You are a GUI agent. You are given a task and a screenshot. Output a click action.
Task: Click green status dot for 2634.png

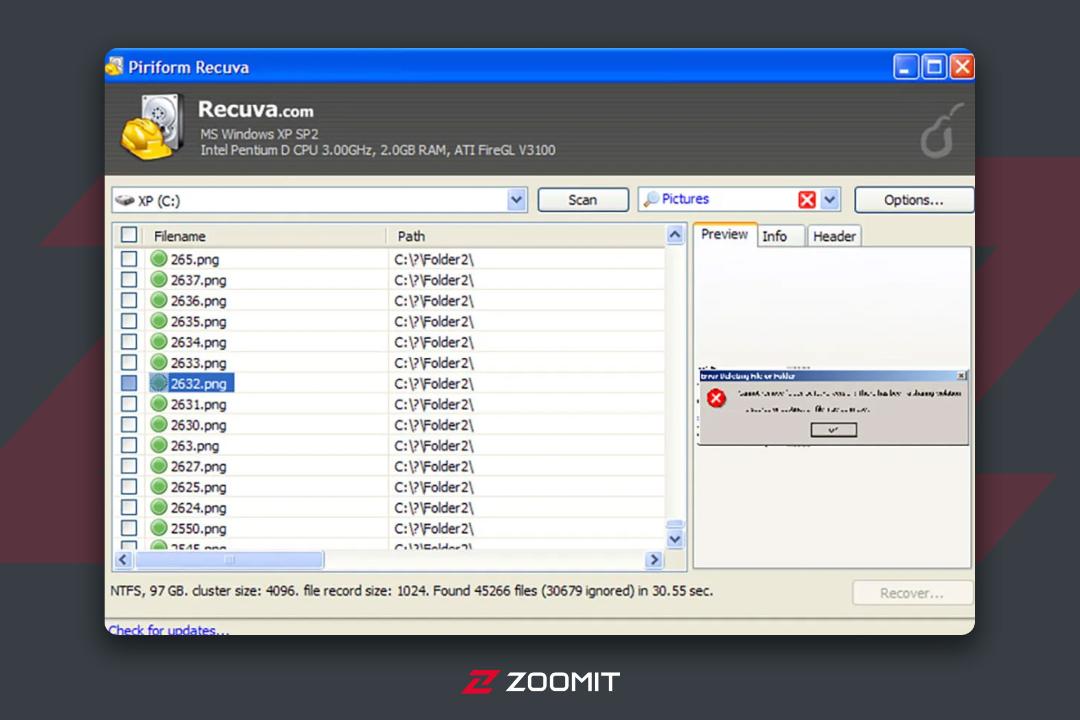point(159,342)
